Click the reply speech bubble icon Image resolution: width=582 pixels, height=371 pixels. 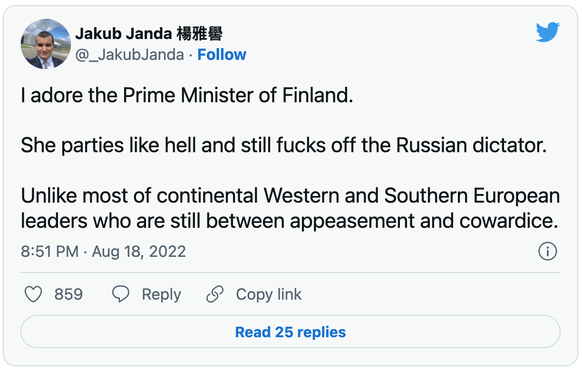pos(121,294)
